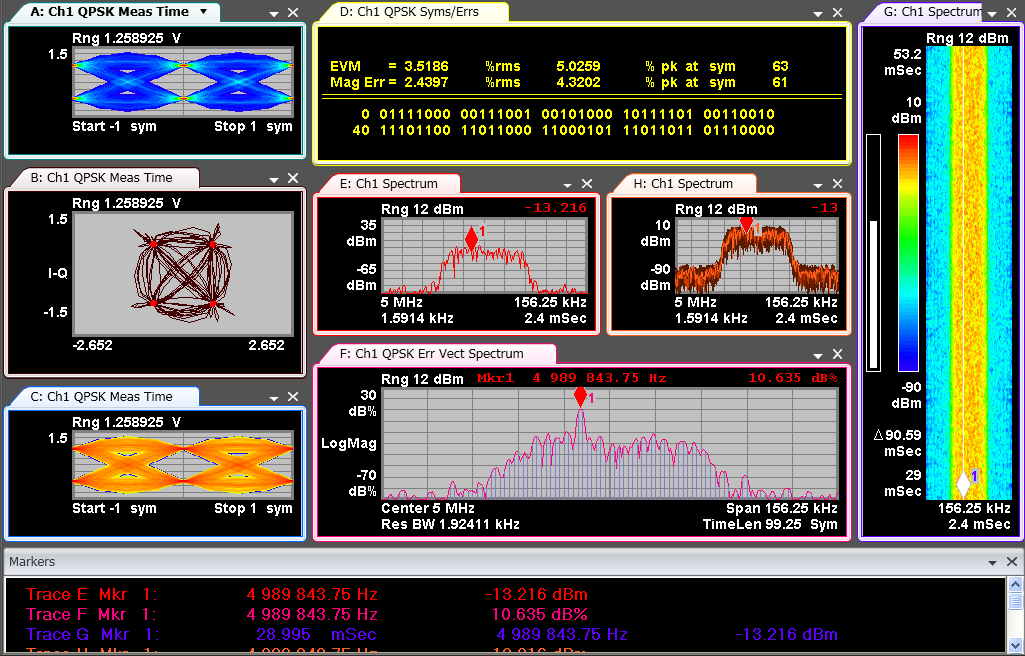Screen dimensions: 1025x656
Task: Open window options dropdown for Trace E
Action: [x=567, y=184]
